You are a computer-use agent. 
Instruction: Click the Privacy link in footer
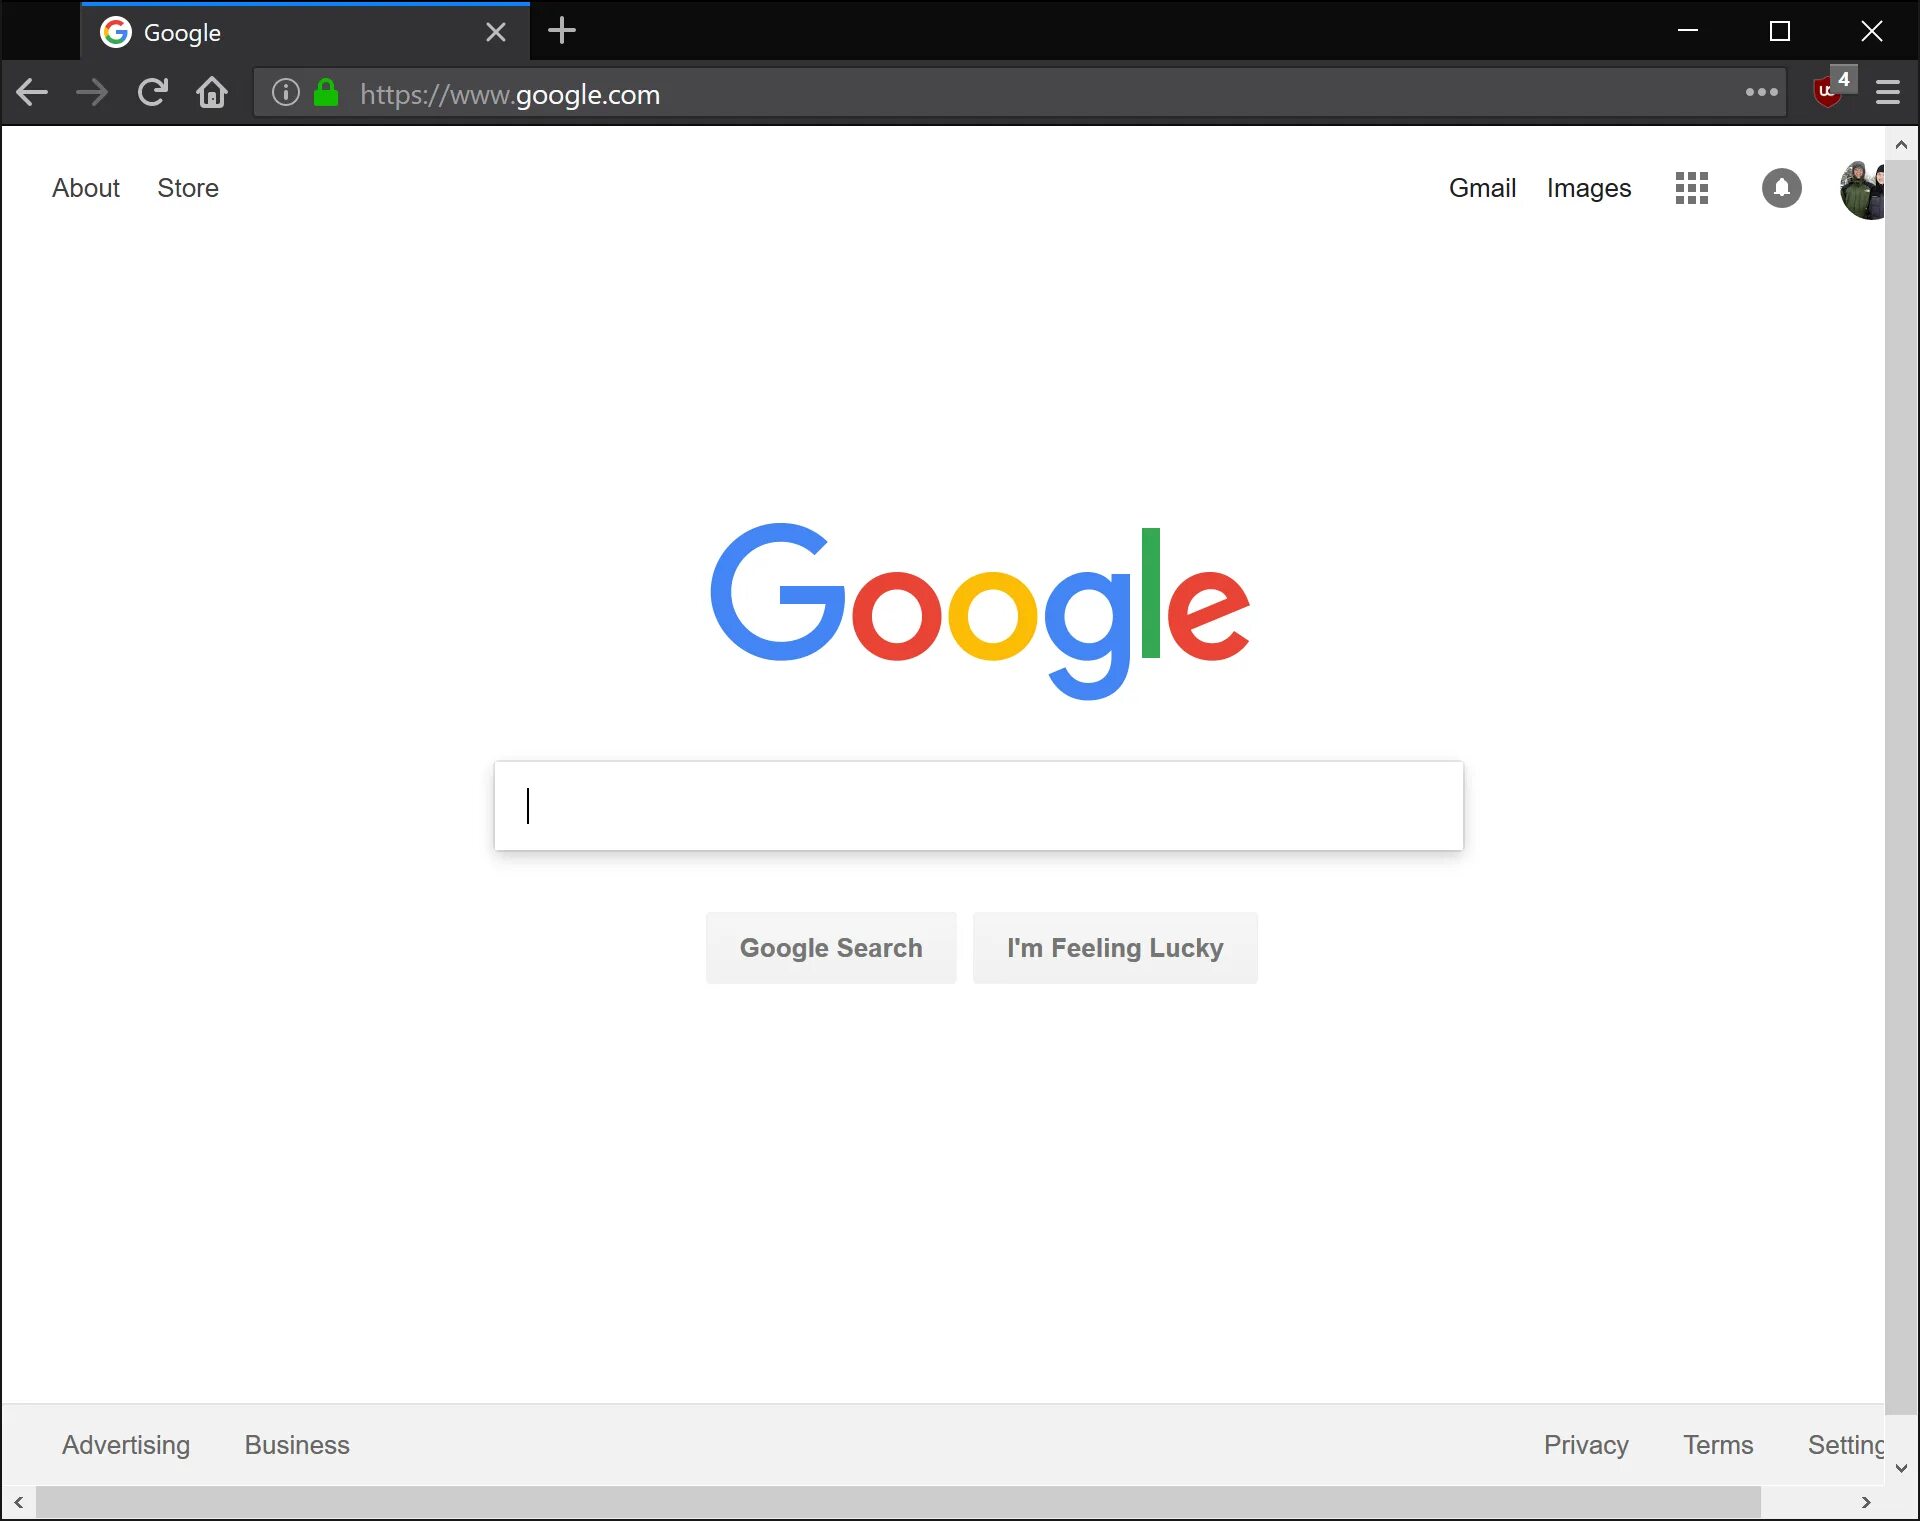(x=1586, y=1445)
